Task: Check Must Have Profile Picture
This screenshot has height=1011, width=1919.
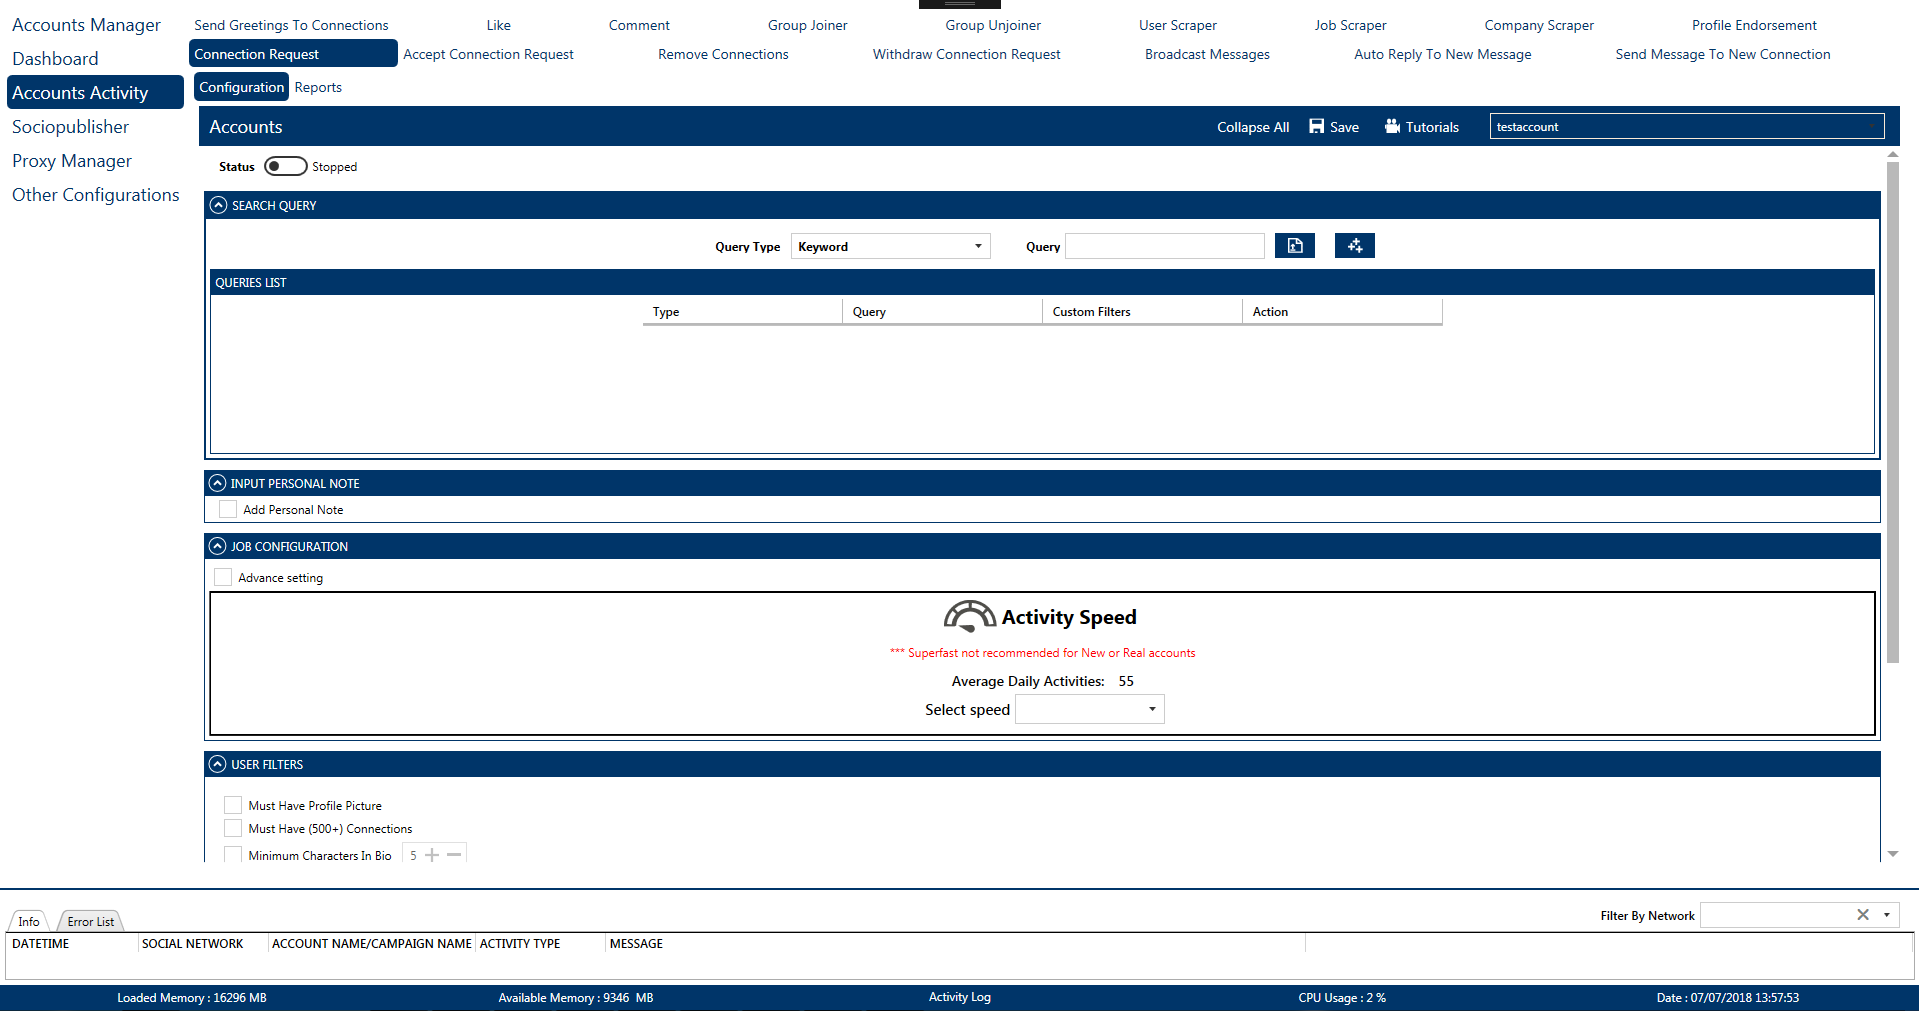Action: 233,805
